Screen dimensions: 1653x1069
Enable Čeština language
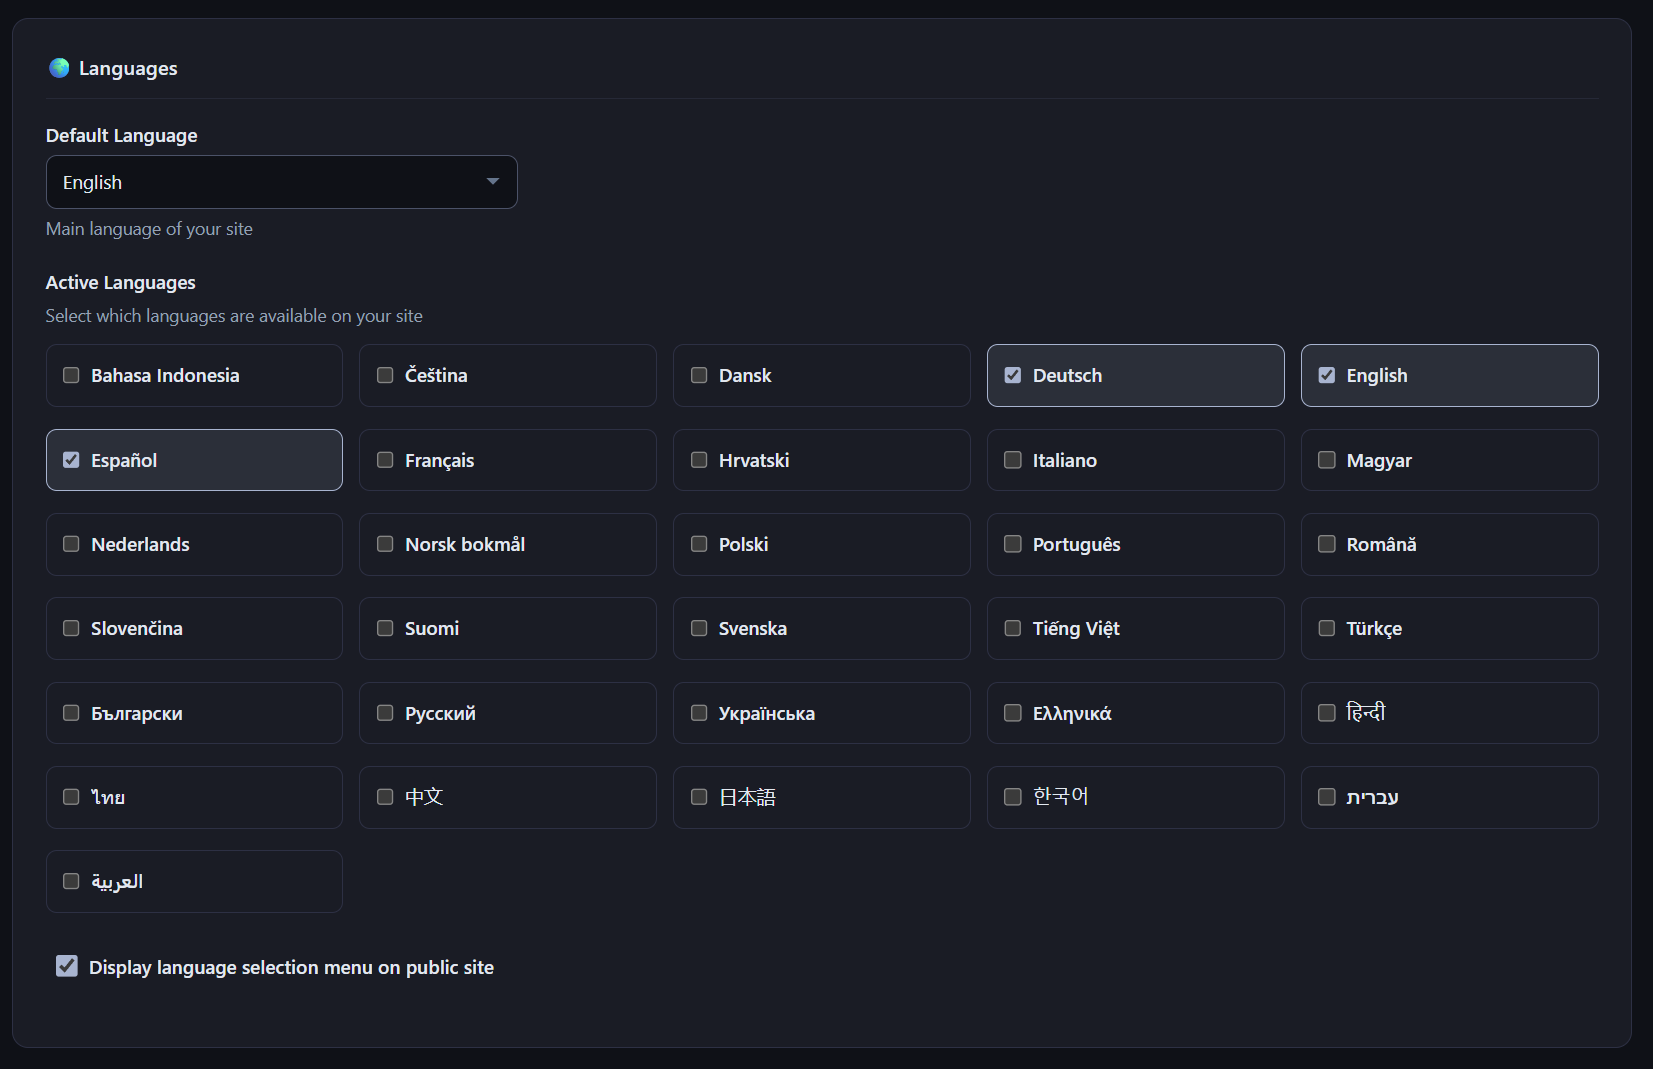point(385,375)
